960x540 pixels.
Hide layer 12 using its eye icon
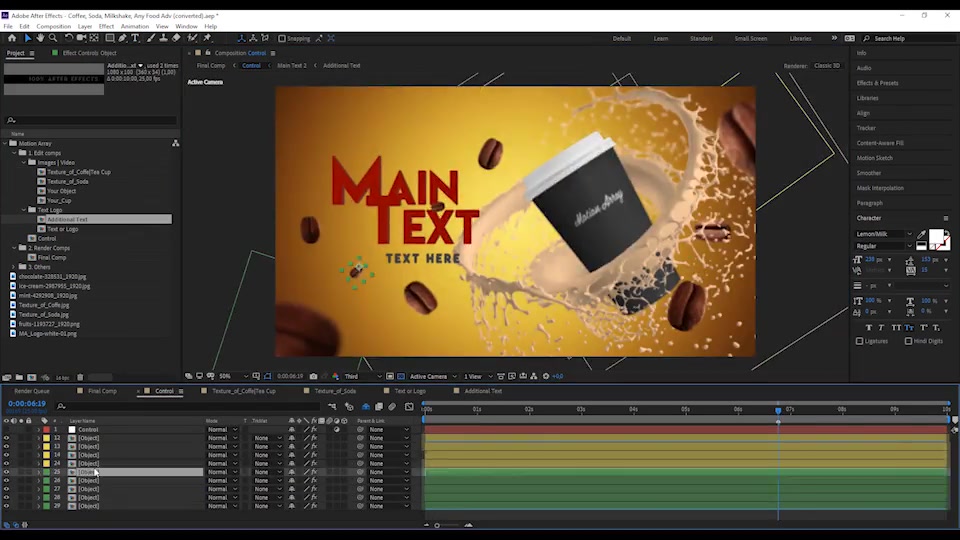click(6, 438)
